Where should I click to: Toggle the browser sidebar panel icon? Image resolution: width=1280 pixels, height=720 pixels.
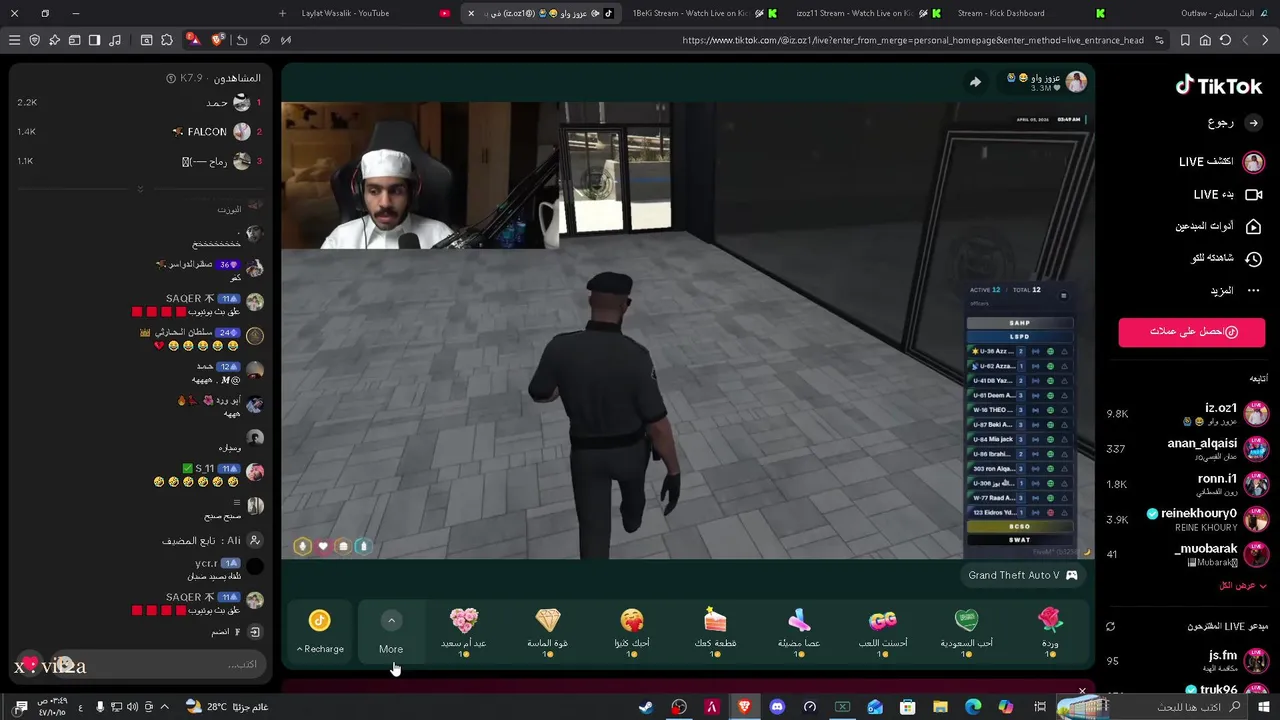94,40
